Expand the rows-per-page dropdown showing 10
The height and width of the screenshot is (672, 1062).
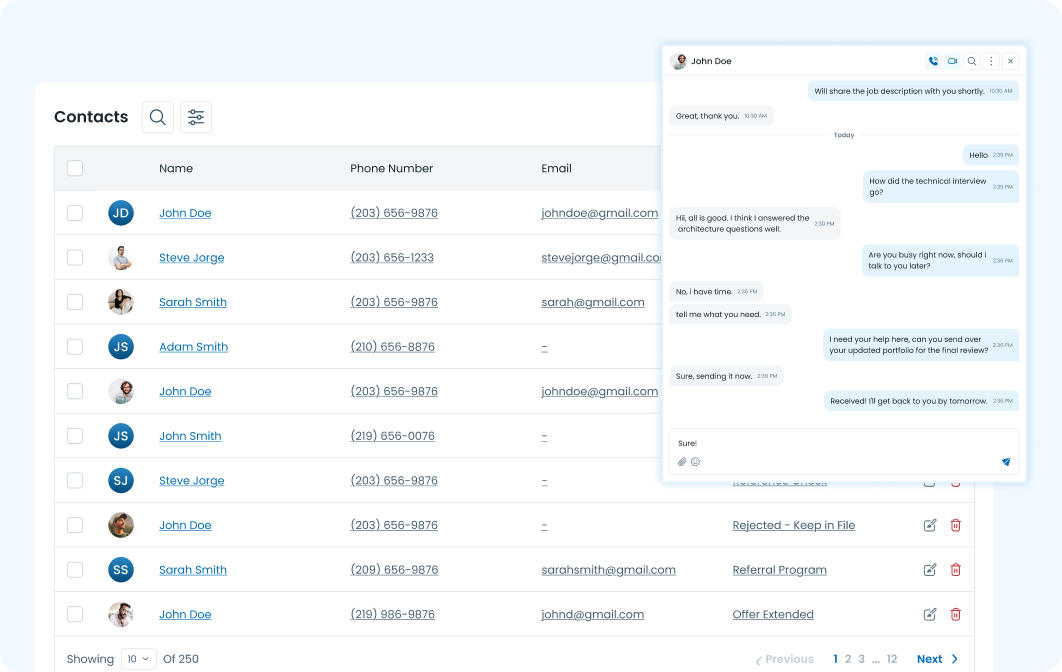[139, 659]
